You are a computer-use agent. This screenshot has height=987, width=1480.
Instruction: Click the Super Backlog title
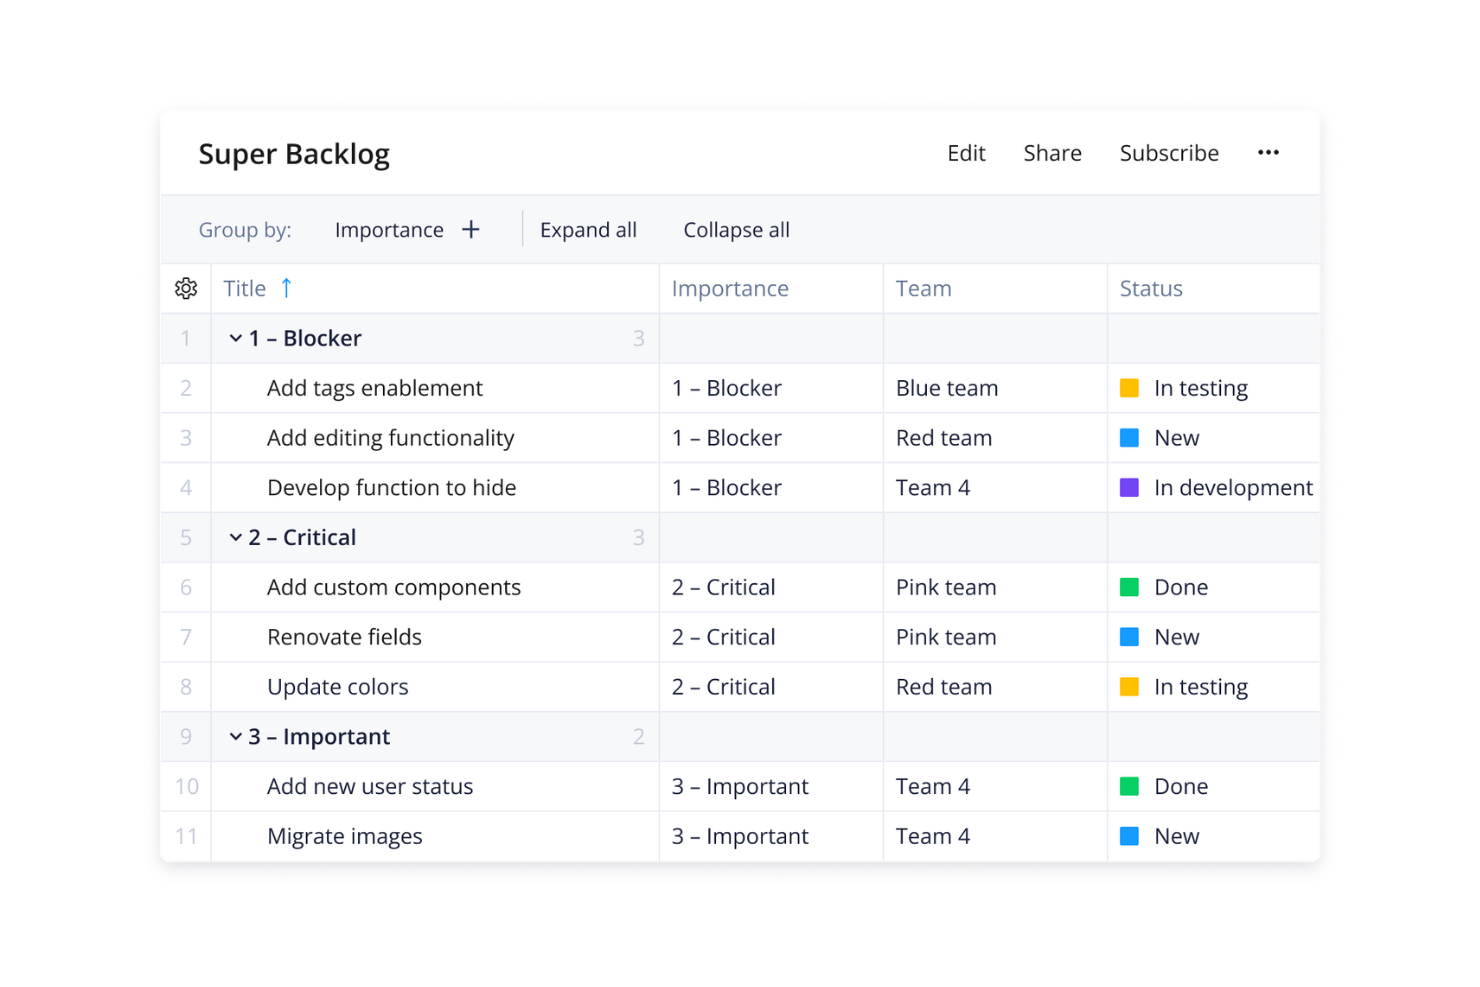[294, 154]
